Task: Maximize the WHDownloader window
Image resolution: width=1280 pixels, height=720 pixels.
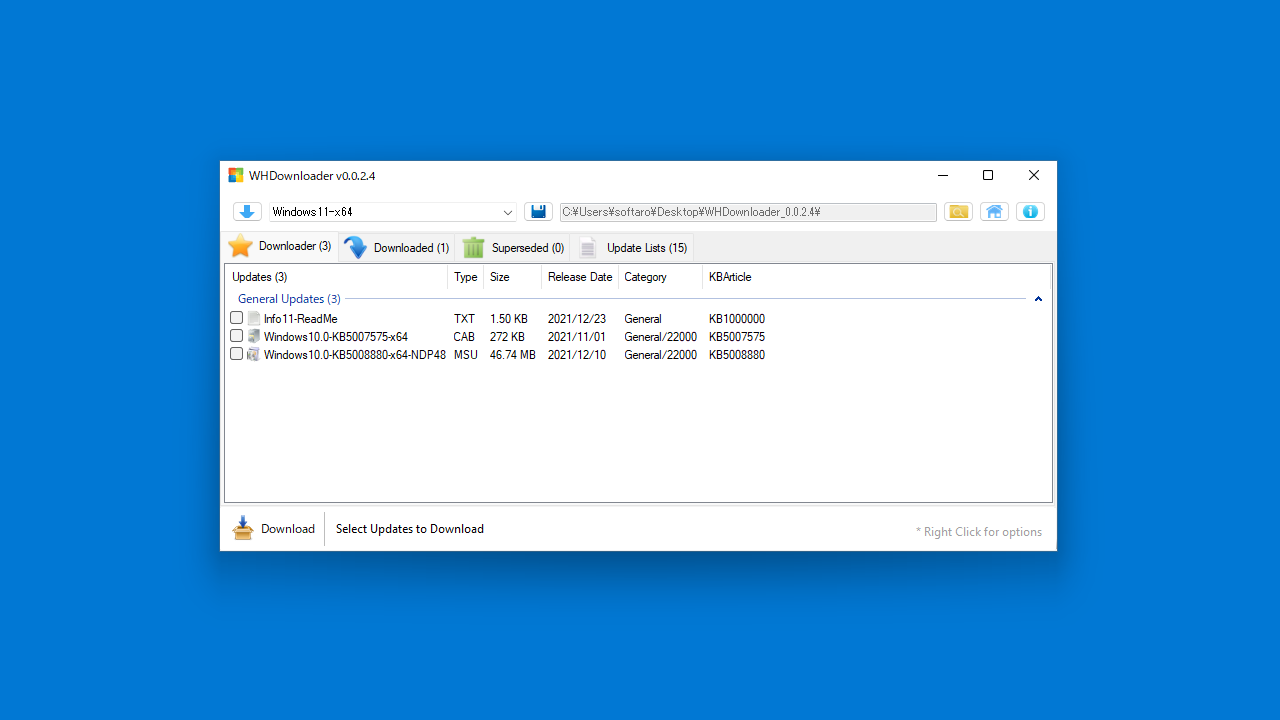Action: coord(988,175)
